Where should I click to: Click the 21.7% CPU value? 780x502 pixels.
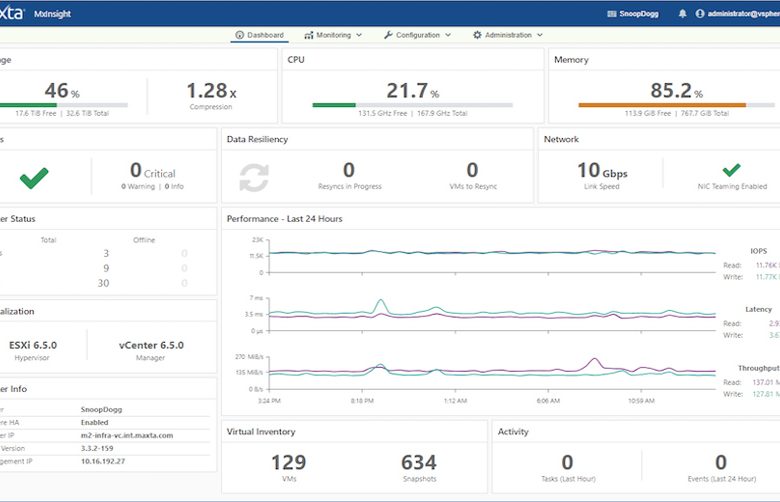pyautogui.click(x=412, y=91)
